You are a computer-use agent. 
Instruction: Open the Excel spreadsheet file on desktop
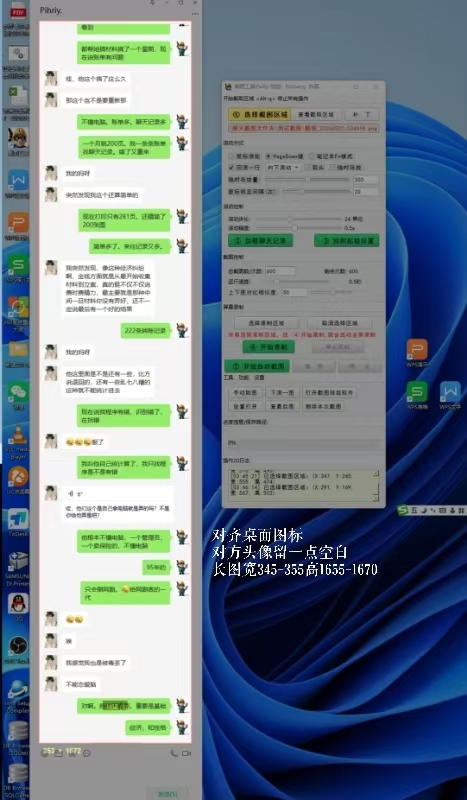click(x=18, y=97)
